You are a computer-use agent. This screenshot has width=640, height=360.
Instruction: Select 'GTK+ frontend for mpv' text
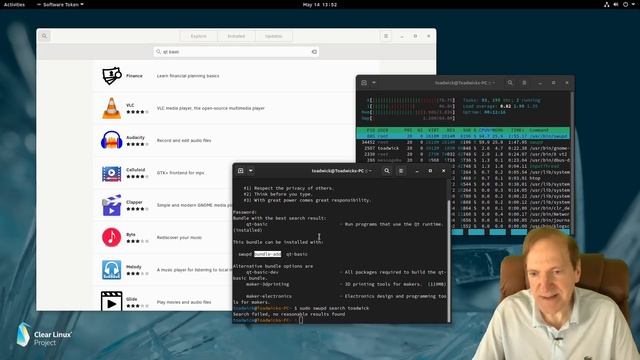tap(180, 173)
